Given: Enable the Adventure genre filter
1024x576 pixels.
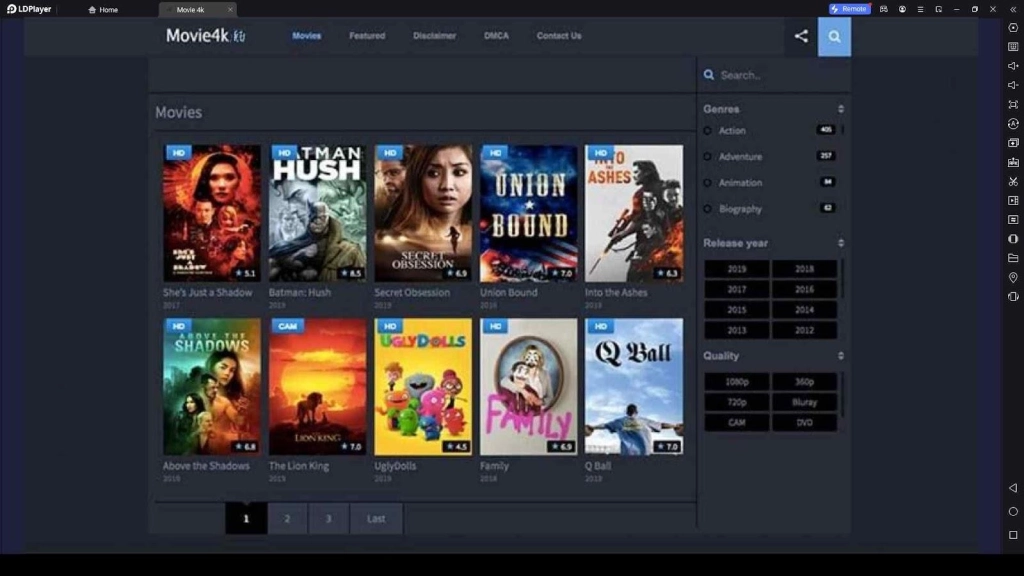Looking at the screenshot, I should click(x=709, y=156).
